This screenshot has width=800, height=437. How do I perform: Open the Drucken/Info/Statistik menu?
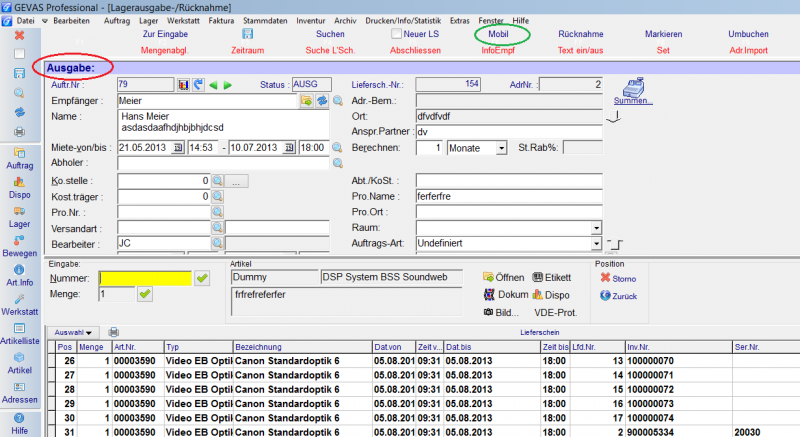403,21
